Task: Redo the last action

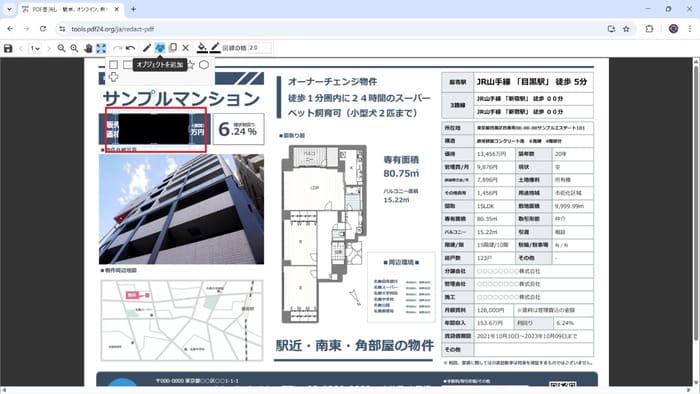Action: click(x=117, y=48)
